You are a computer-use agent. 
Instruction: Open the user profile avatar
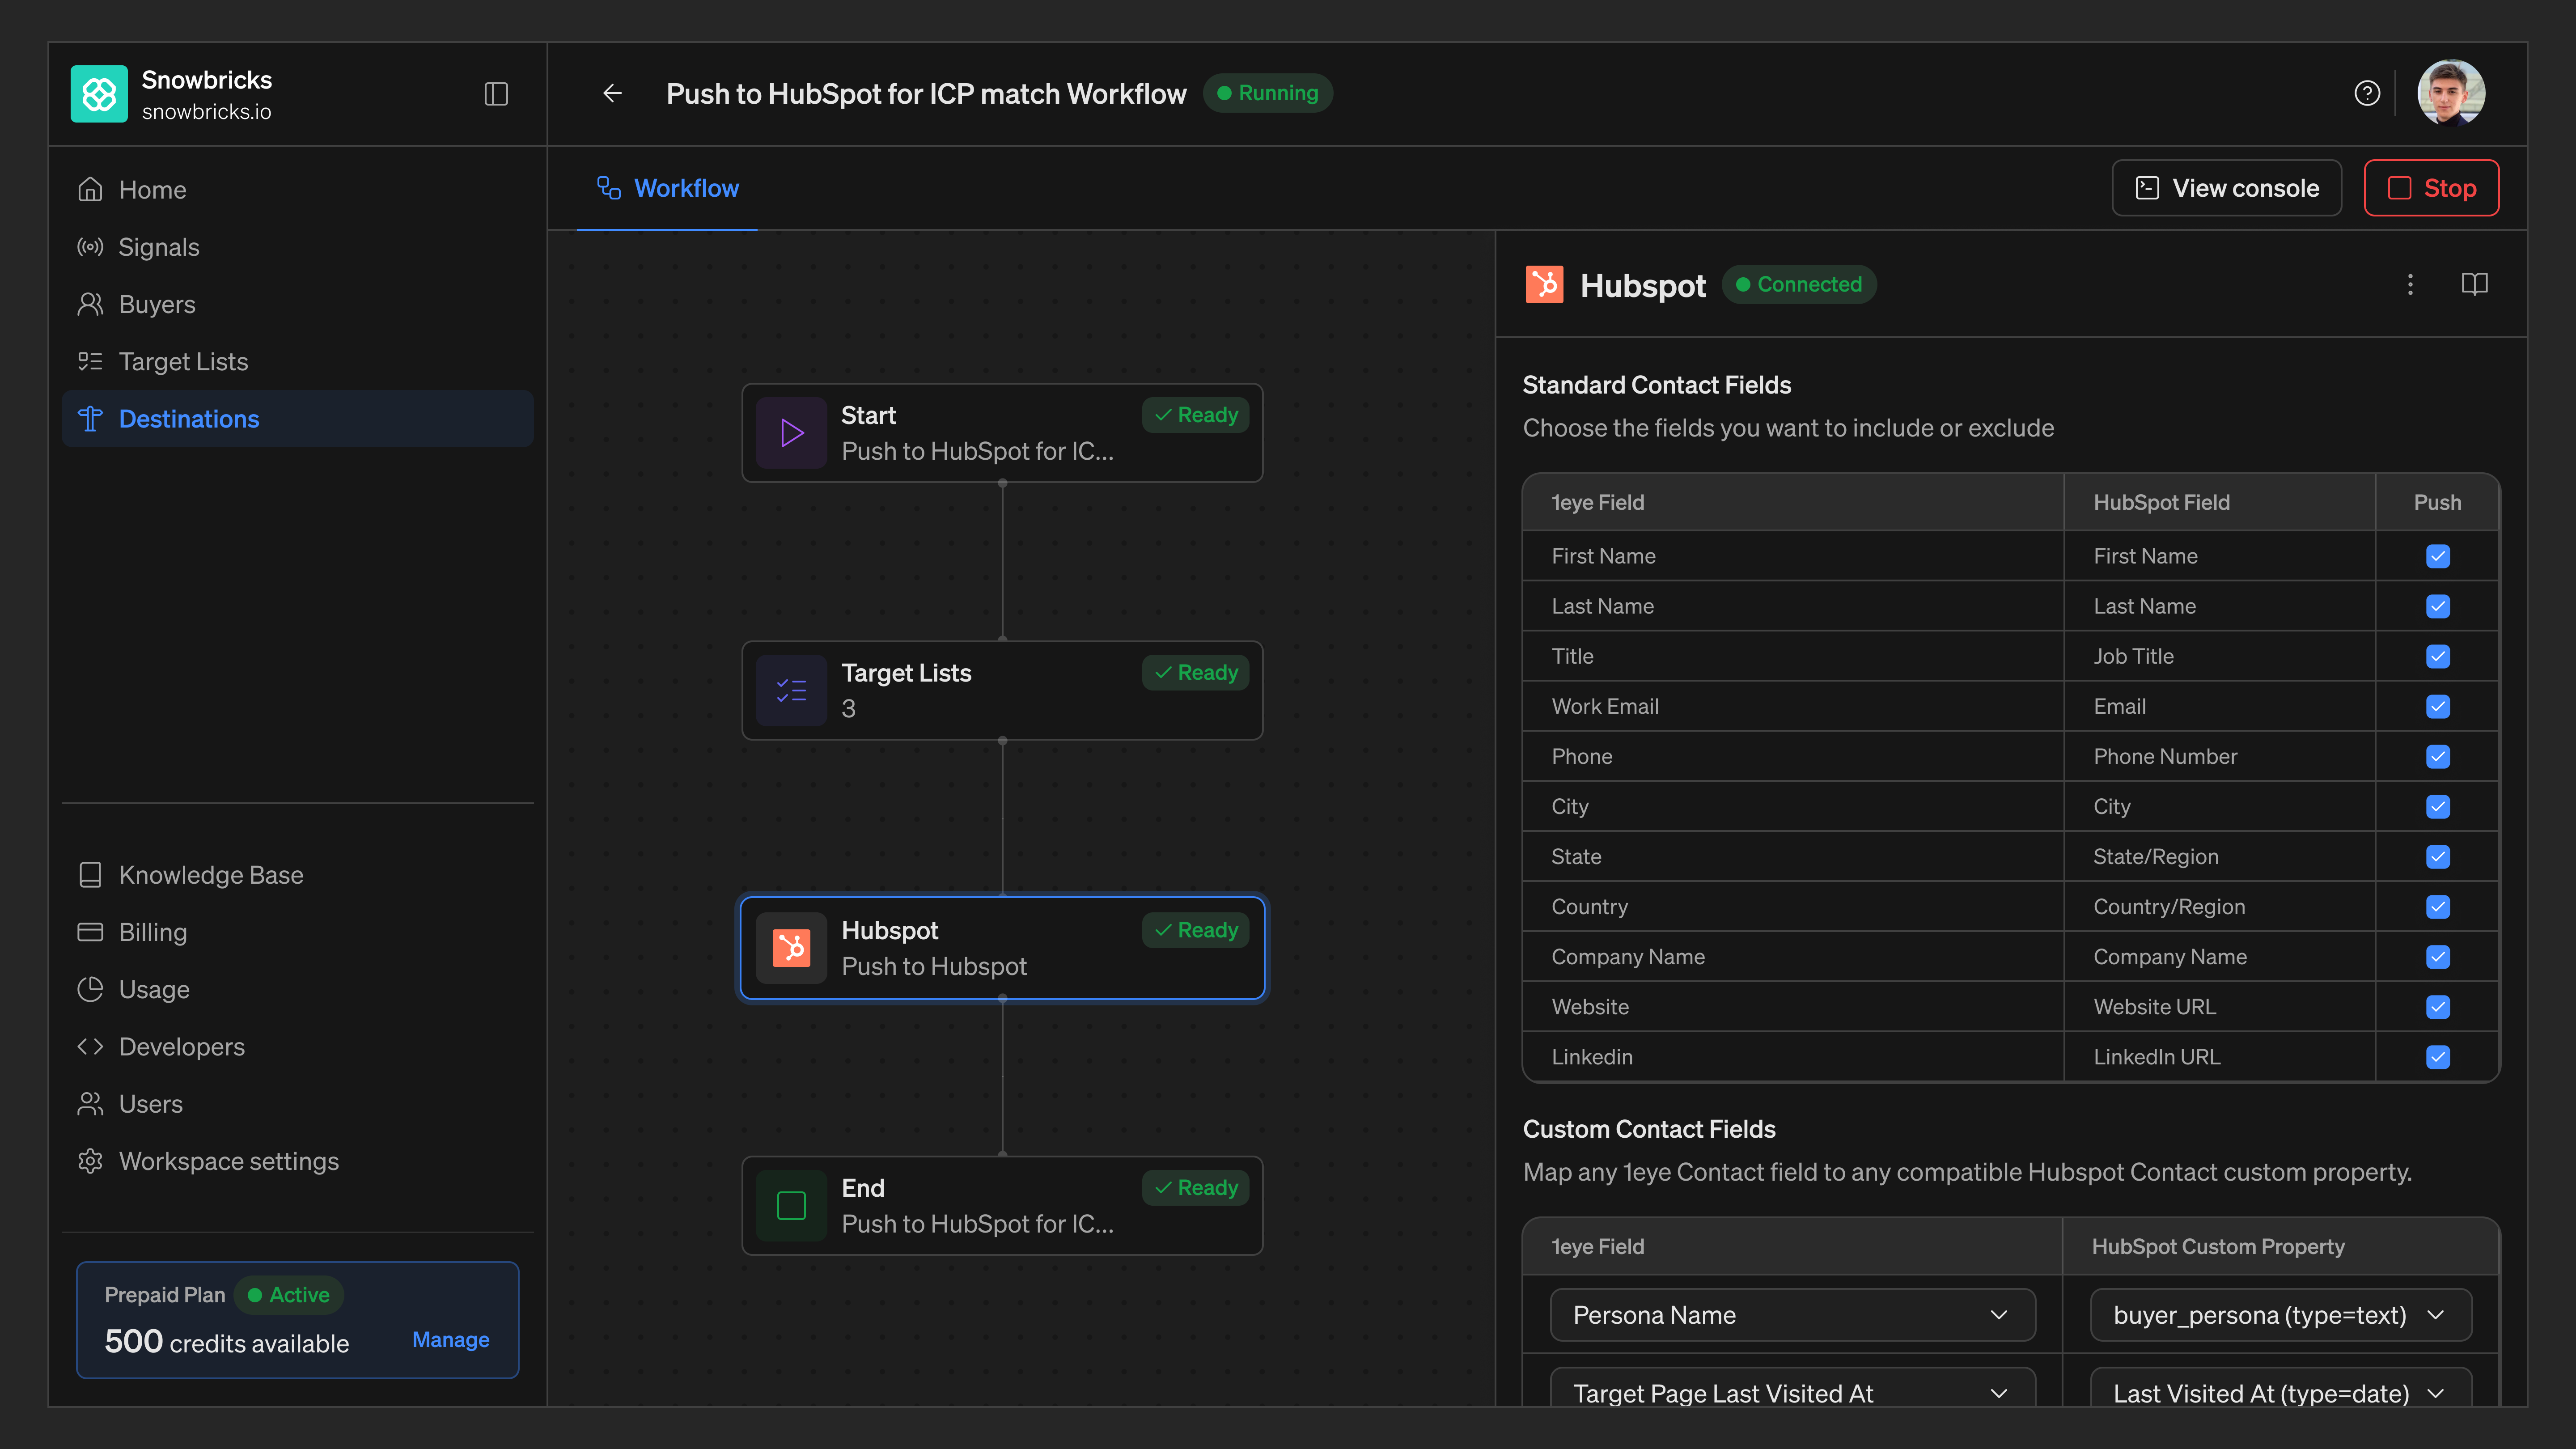click(x=2451, y=94)
